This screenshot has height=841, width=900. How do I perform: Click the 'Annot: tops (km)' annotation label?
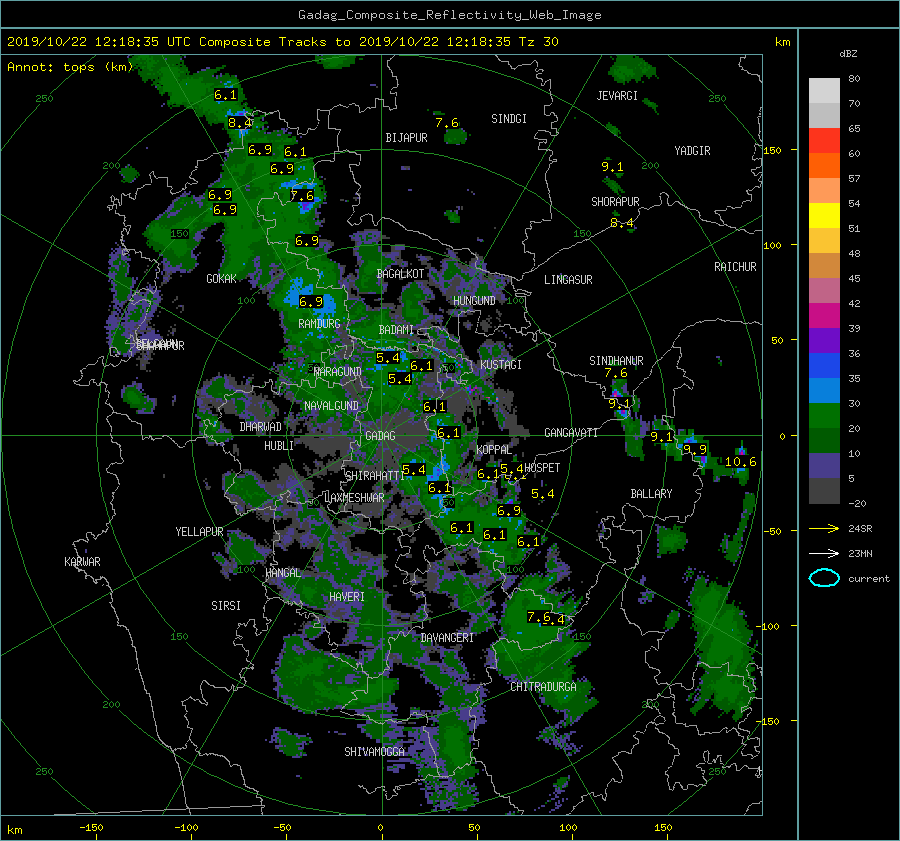coord(70,67)
